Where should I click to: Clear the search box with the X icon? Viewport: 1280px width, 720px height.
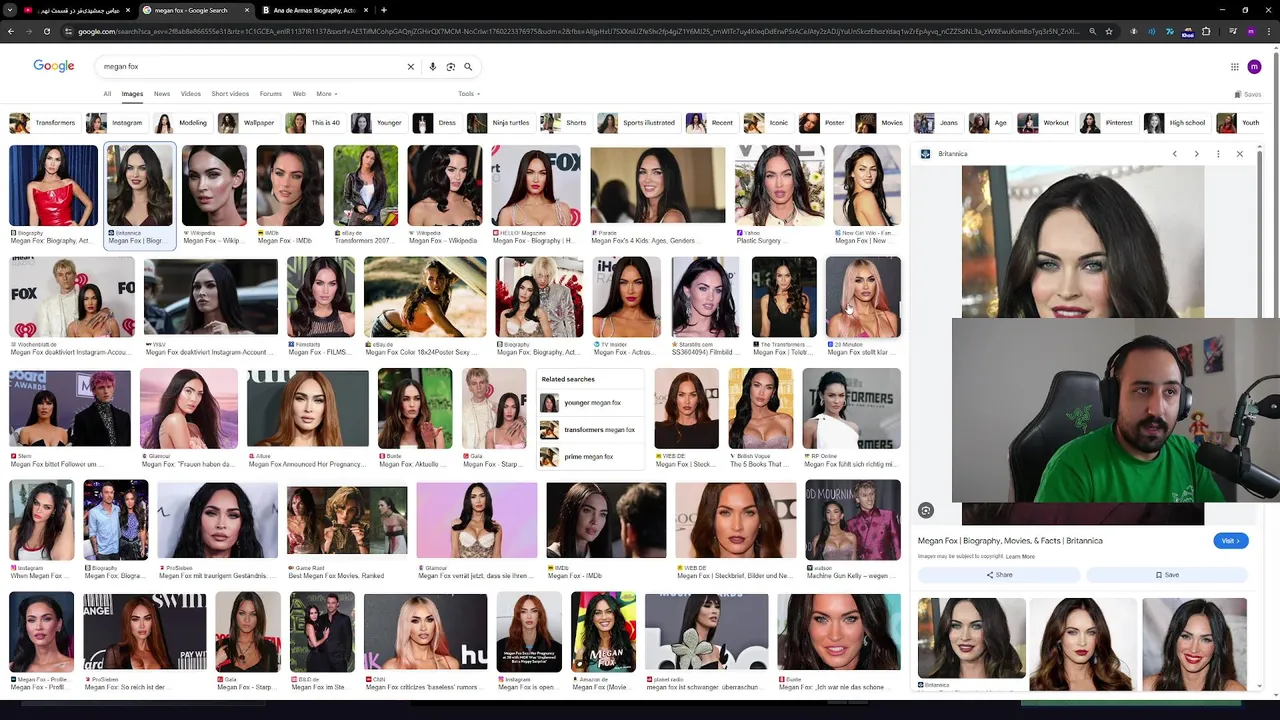pyautogui.click(x=410, y=66)
